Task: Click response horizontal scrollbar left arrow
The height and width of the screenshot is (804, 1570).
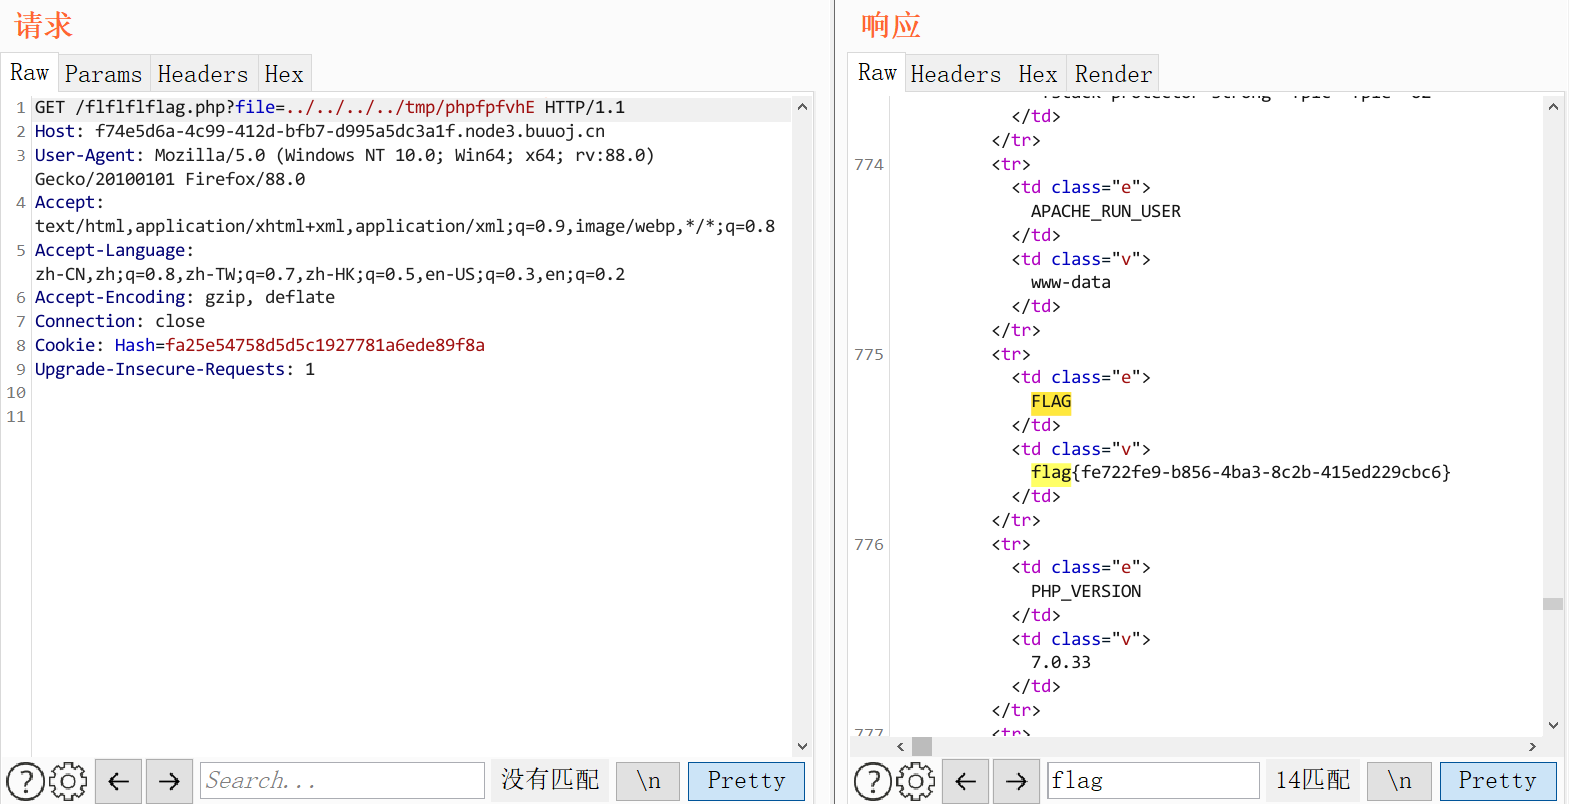Action: pyautogui.click(x=901, y=746)
